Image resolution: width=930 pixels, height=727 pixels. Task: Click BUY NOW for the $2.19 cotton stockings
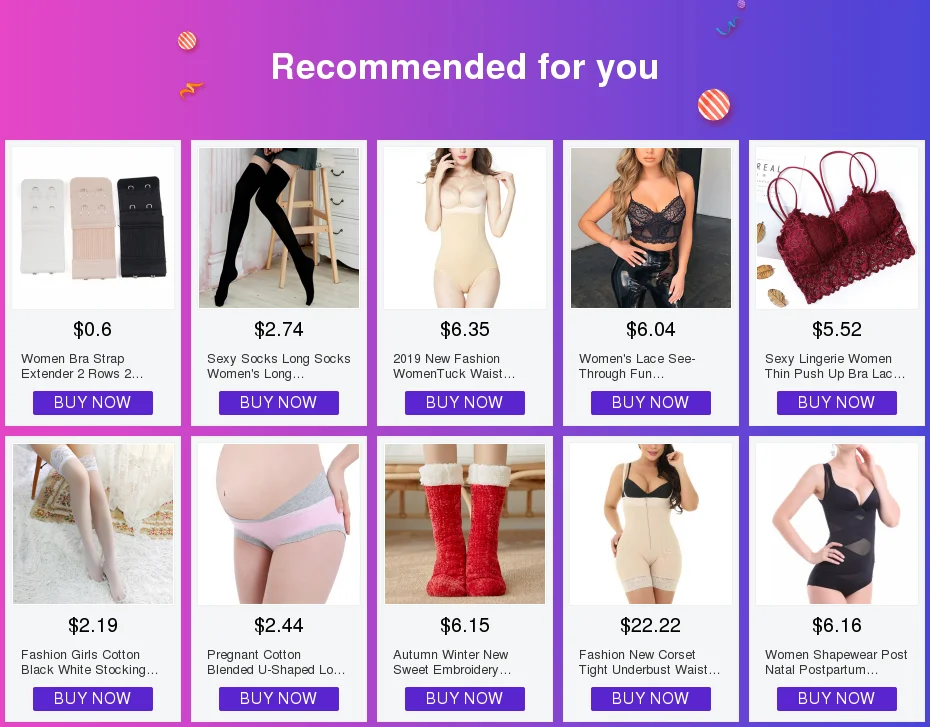pos(93,699)
